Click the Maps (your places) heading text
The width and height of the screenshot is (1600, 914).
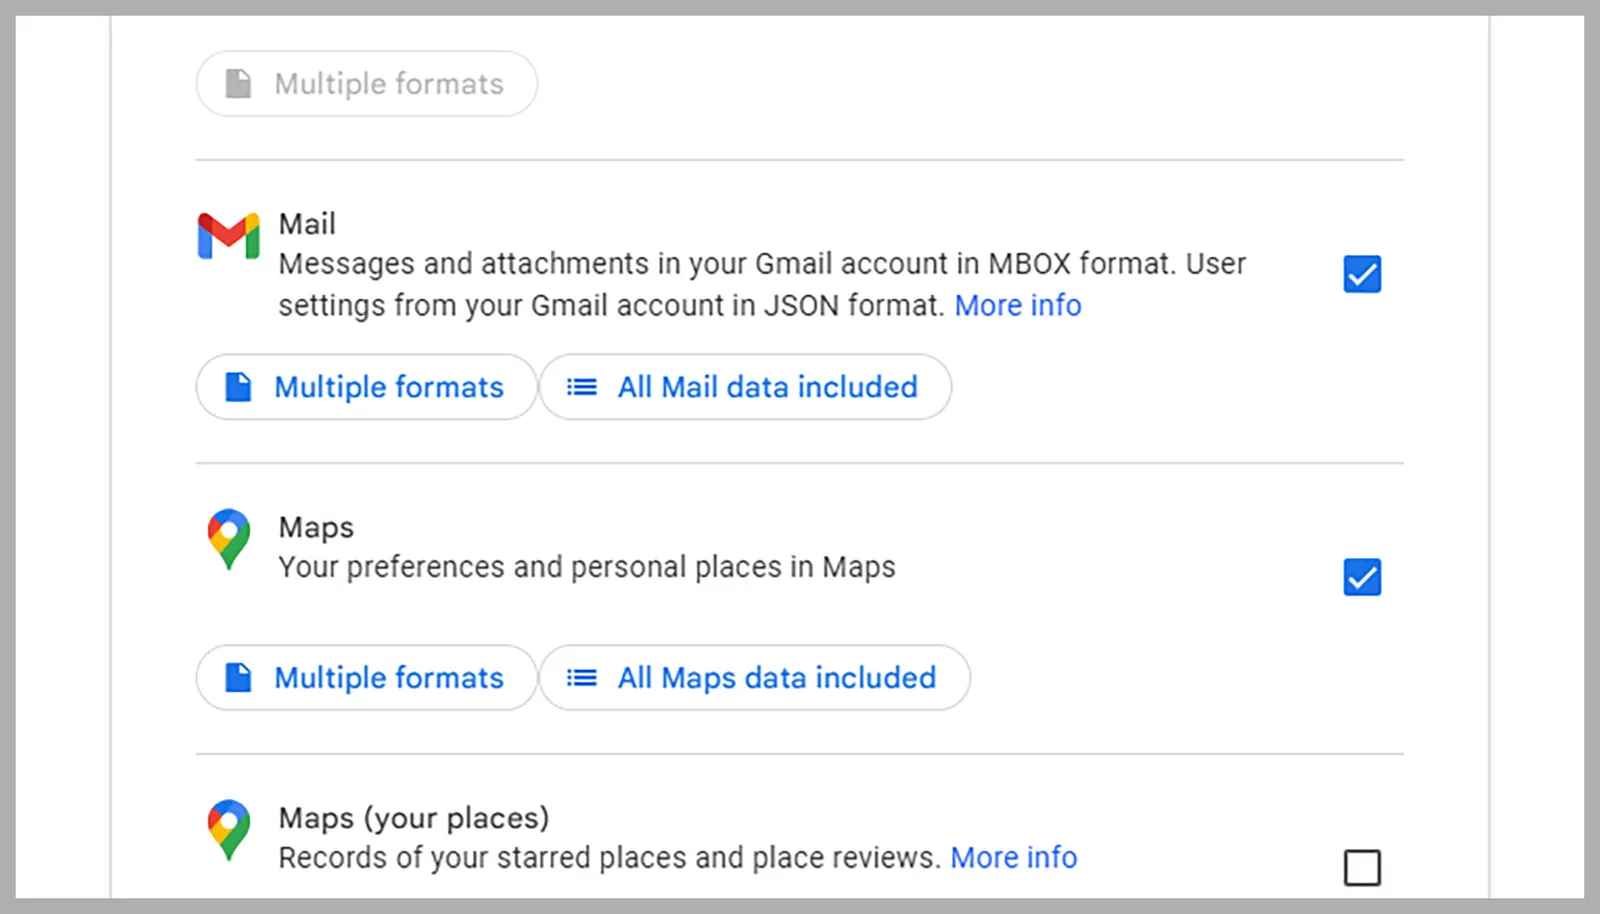pyautogui.click(x=413, y=818)
